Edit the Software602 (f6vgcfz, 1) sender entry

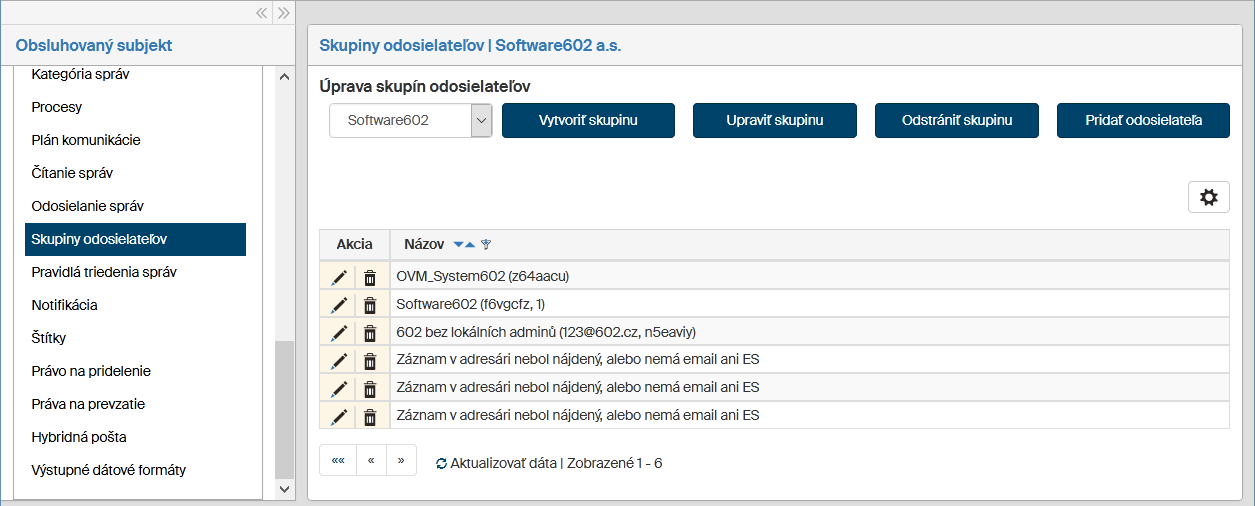[339, 305]
